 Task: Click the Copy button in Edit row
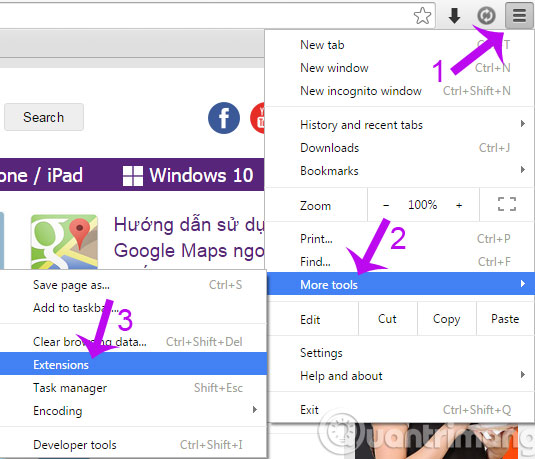click(x=446, y=319)
